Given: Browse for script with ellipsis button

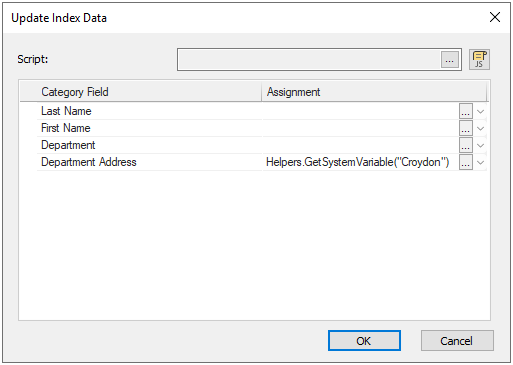Looking at the screenshot, I should [x=449, y=60].
